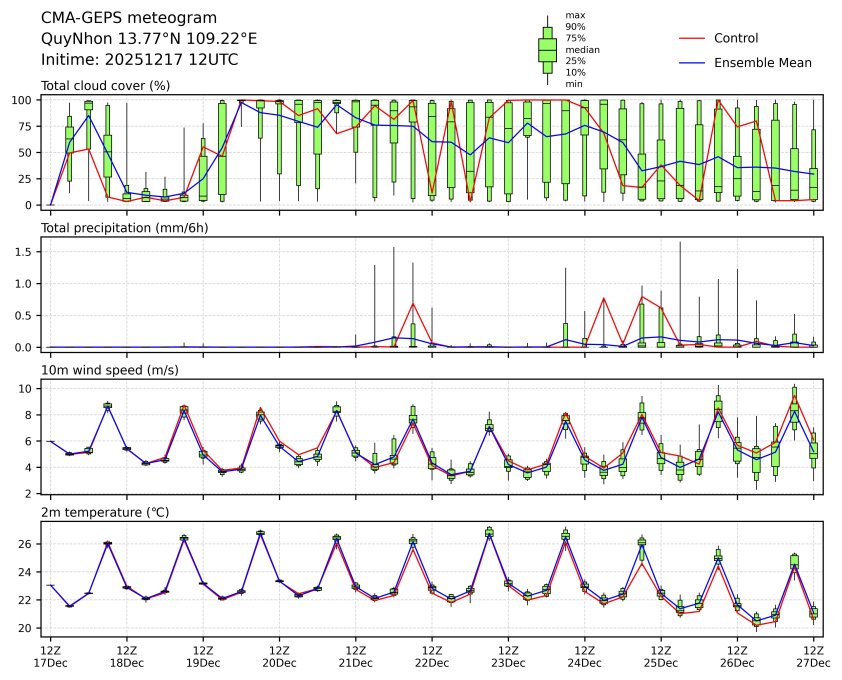Image resolution: width=842 pixels, height=680 pixels.
Task: Click the 1.5 tick on precipitation axis
Action: click(x=31, y=252)
